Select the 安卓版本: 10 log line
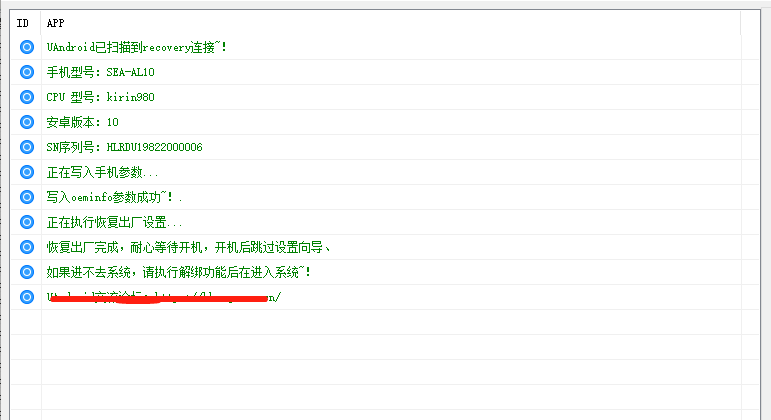 point(82,122)
